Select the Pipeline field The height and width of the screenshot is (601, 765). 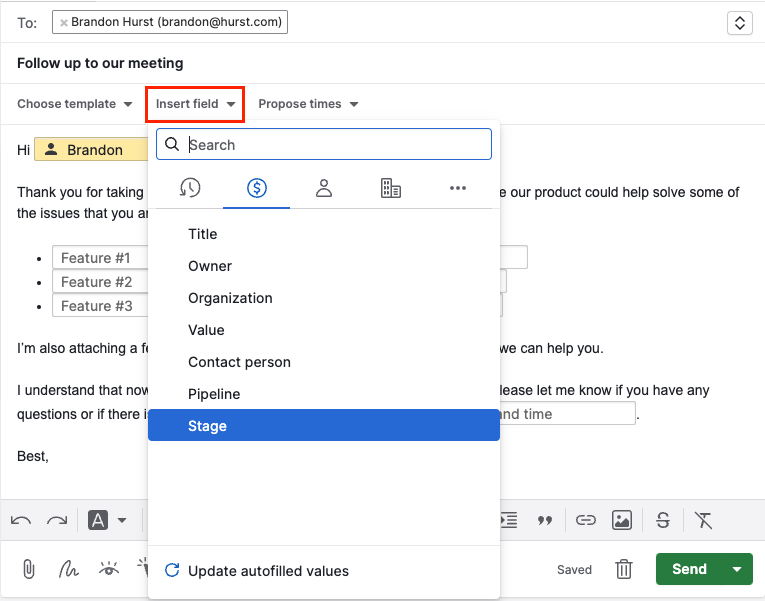[x=324, y=394]
